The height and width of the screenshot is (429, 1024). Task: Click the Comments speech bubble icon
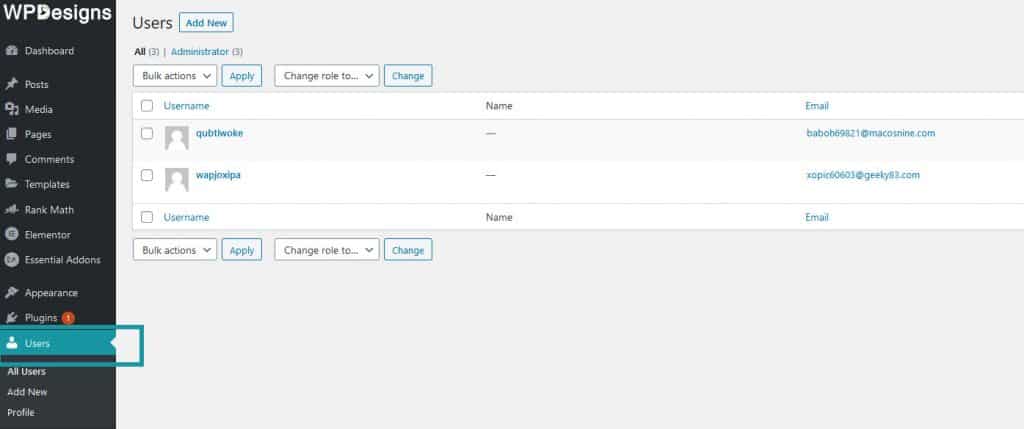pyautogui.click(x=12, y=160)
